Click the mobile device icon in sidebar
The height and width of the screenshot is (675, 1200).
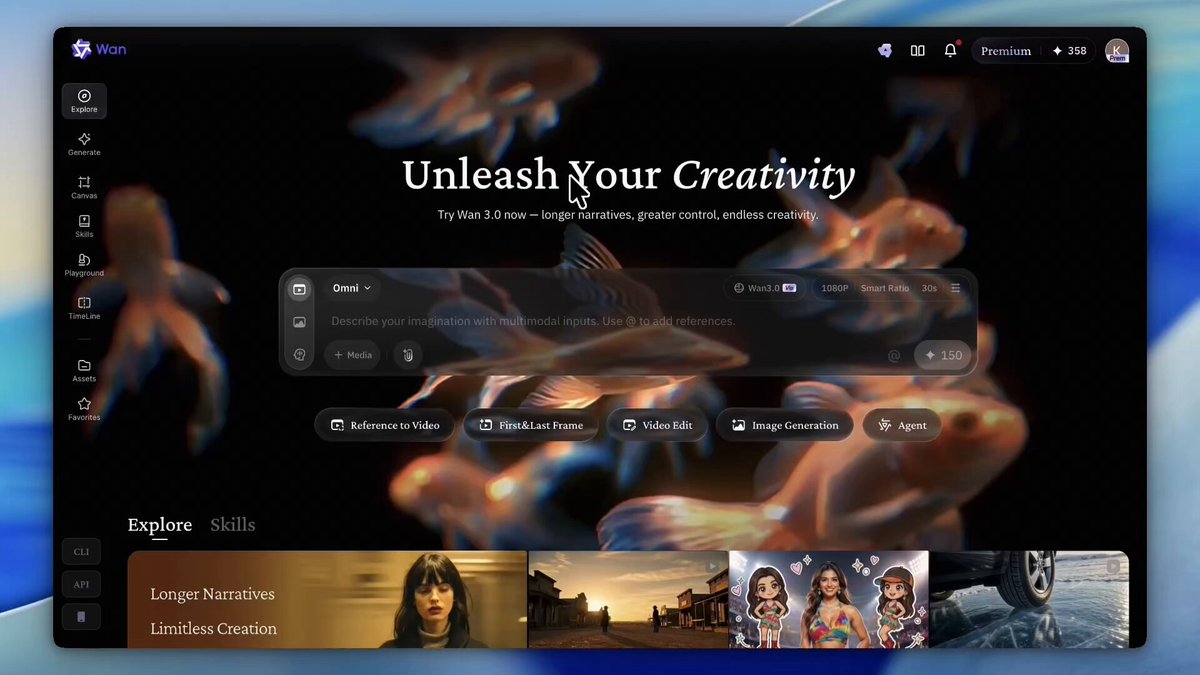[81, 617]
